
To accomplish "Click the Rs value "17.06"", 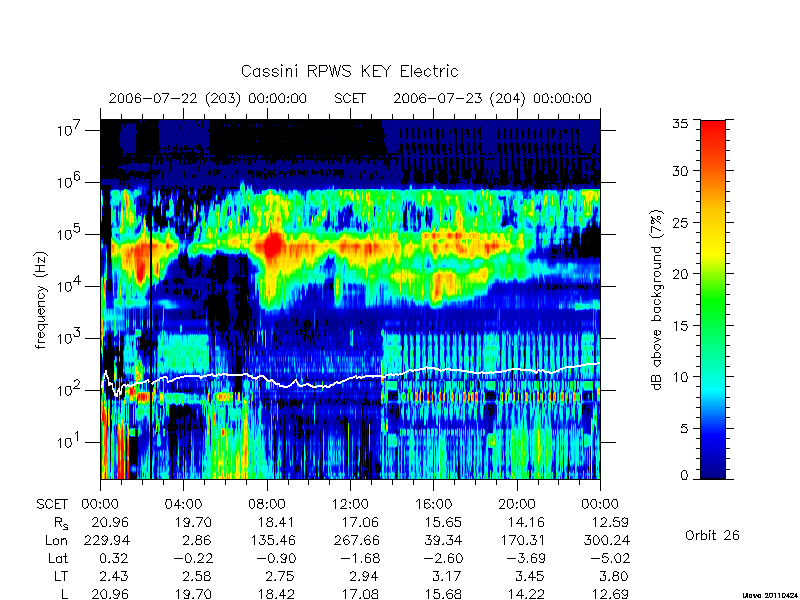I will [x=361, y=522].
